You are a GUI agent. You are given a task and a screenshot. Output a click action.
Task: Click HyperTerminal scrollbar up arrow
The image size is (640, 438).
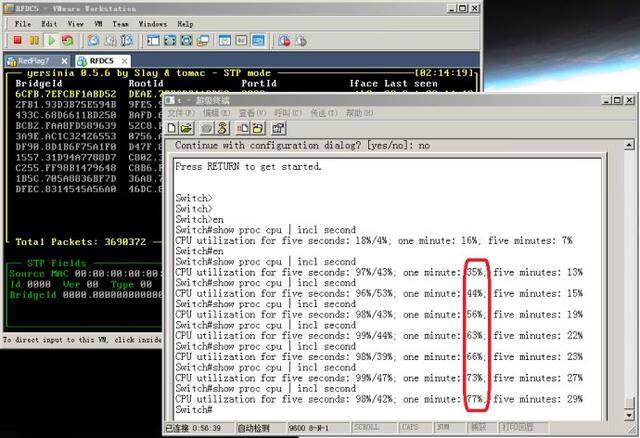tap(629, 145)
